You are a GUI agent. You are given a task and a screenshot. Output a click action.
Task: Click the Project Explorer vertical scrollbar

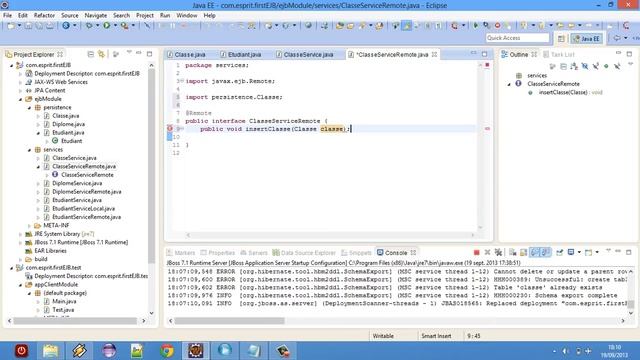[x=151, y=165]
